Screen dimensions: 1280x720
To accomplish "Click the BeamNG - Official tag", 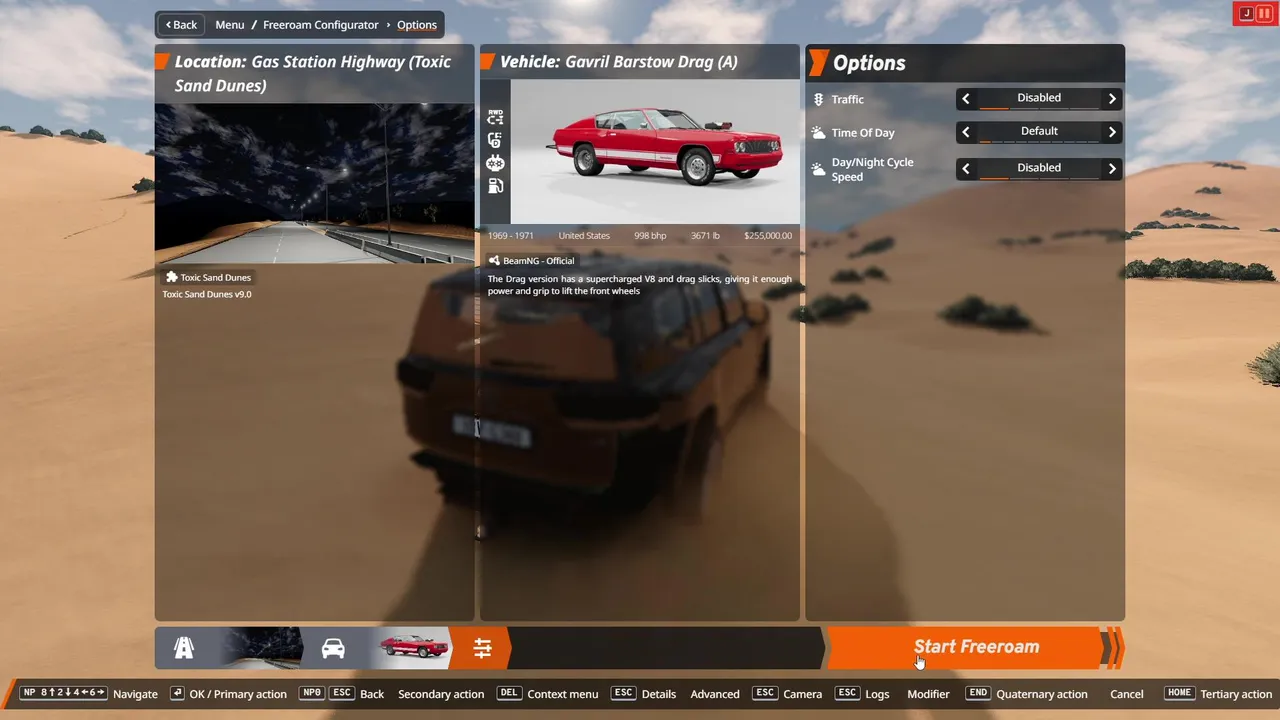I will [532, 261].
